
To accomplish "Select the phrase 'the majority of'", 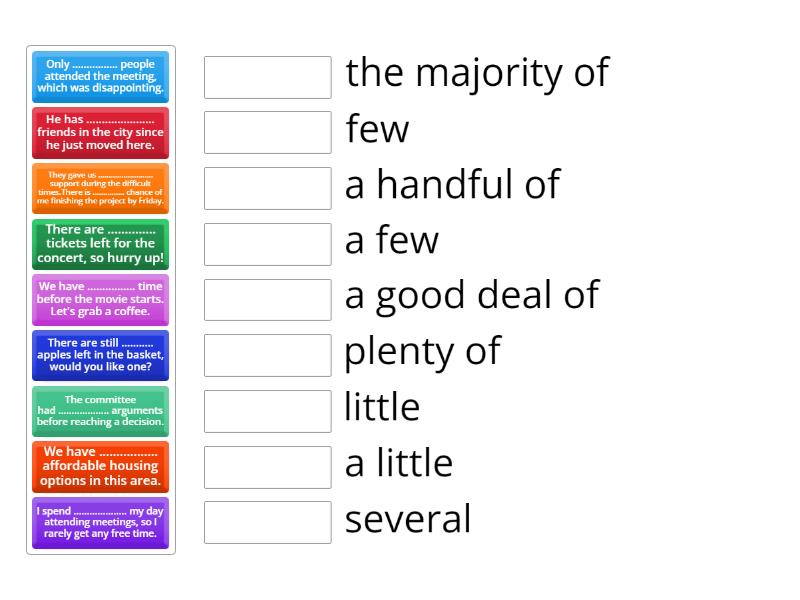I will [477, 73].
